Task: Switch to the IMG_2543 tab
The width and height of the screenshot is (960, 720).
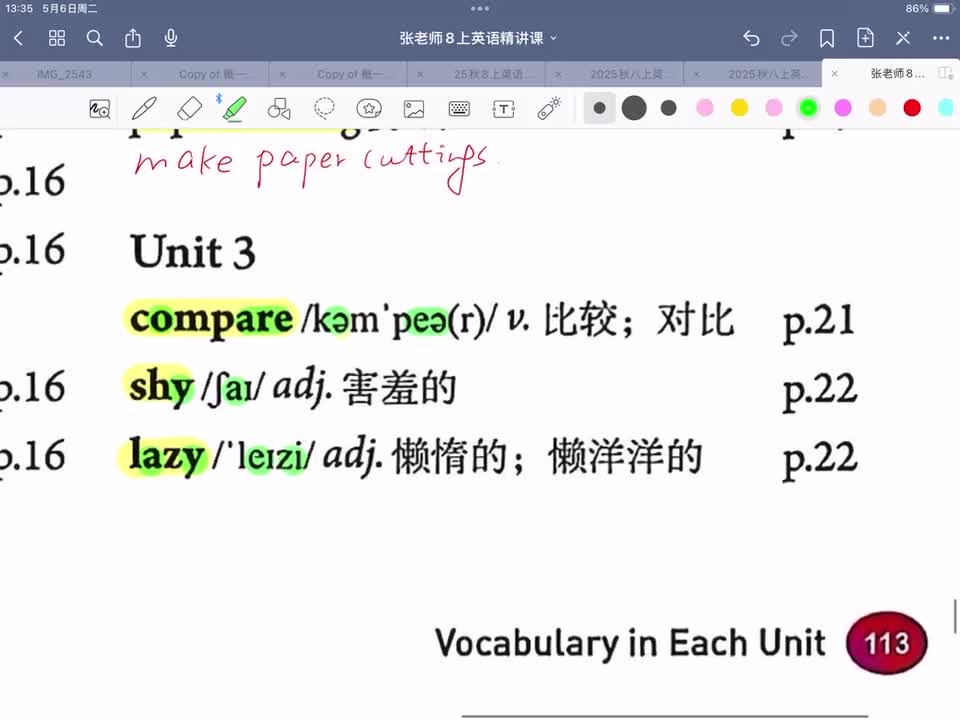Action: [x=64, y=74]
